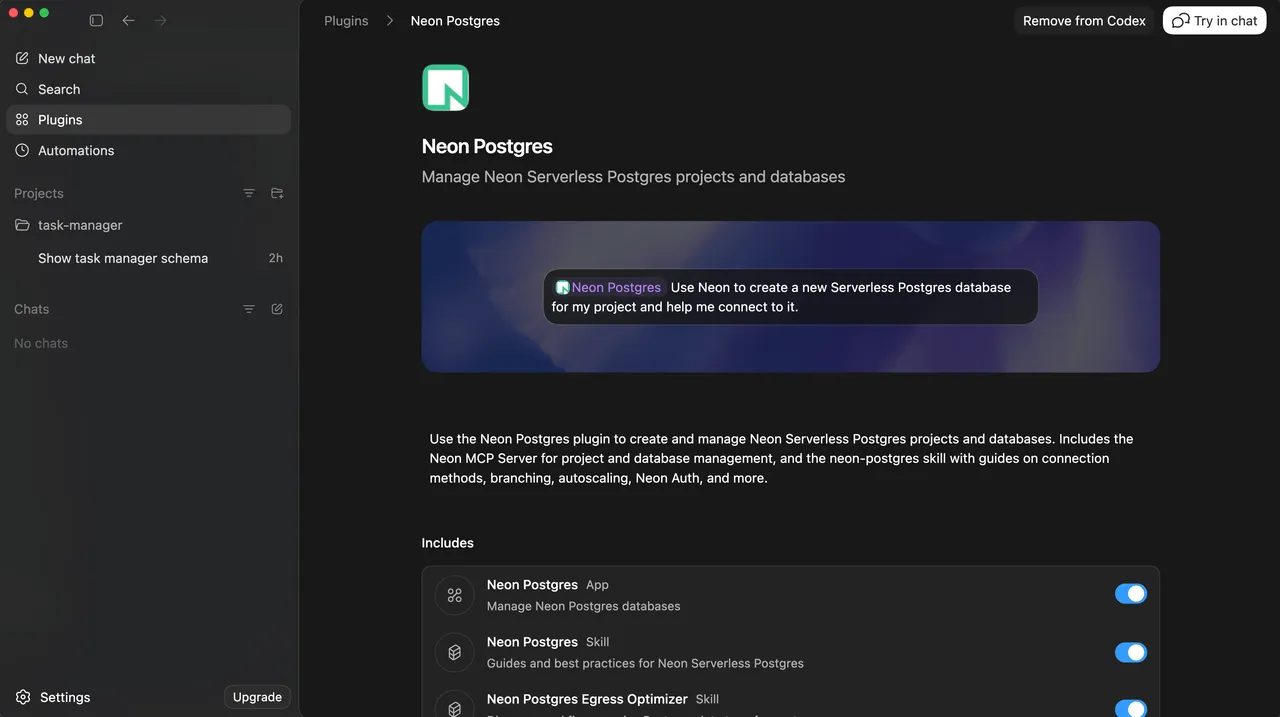The height and width of the screenshot is (717, 1280).
Task: Click the Neon Postgres page title
Action: pyautogui.click(x=487, y=146)
